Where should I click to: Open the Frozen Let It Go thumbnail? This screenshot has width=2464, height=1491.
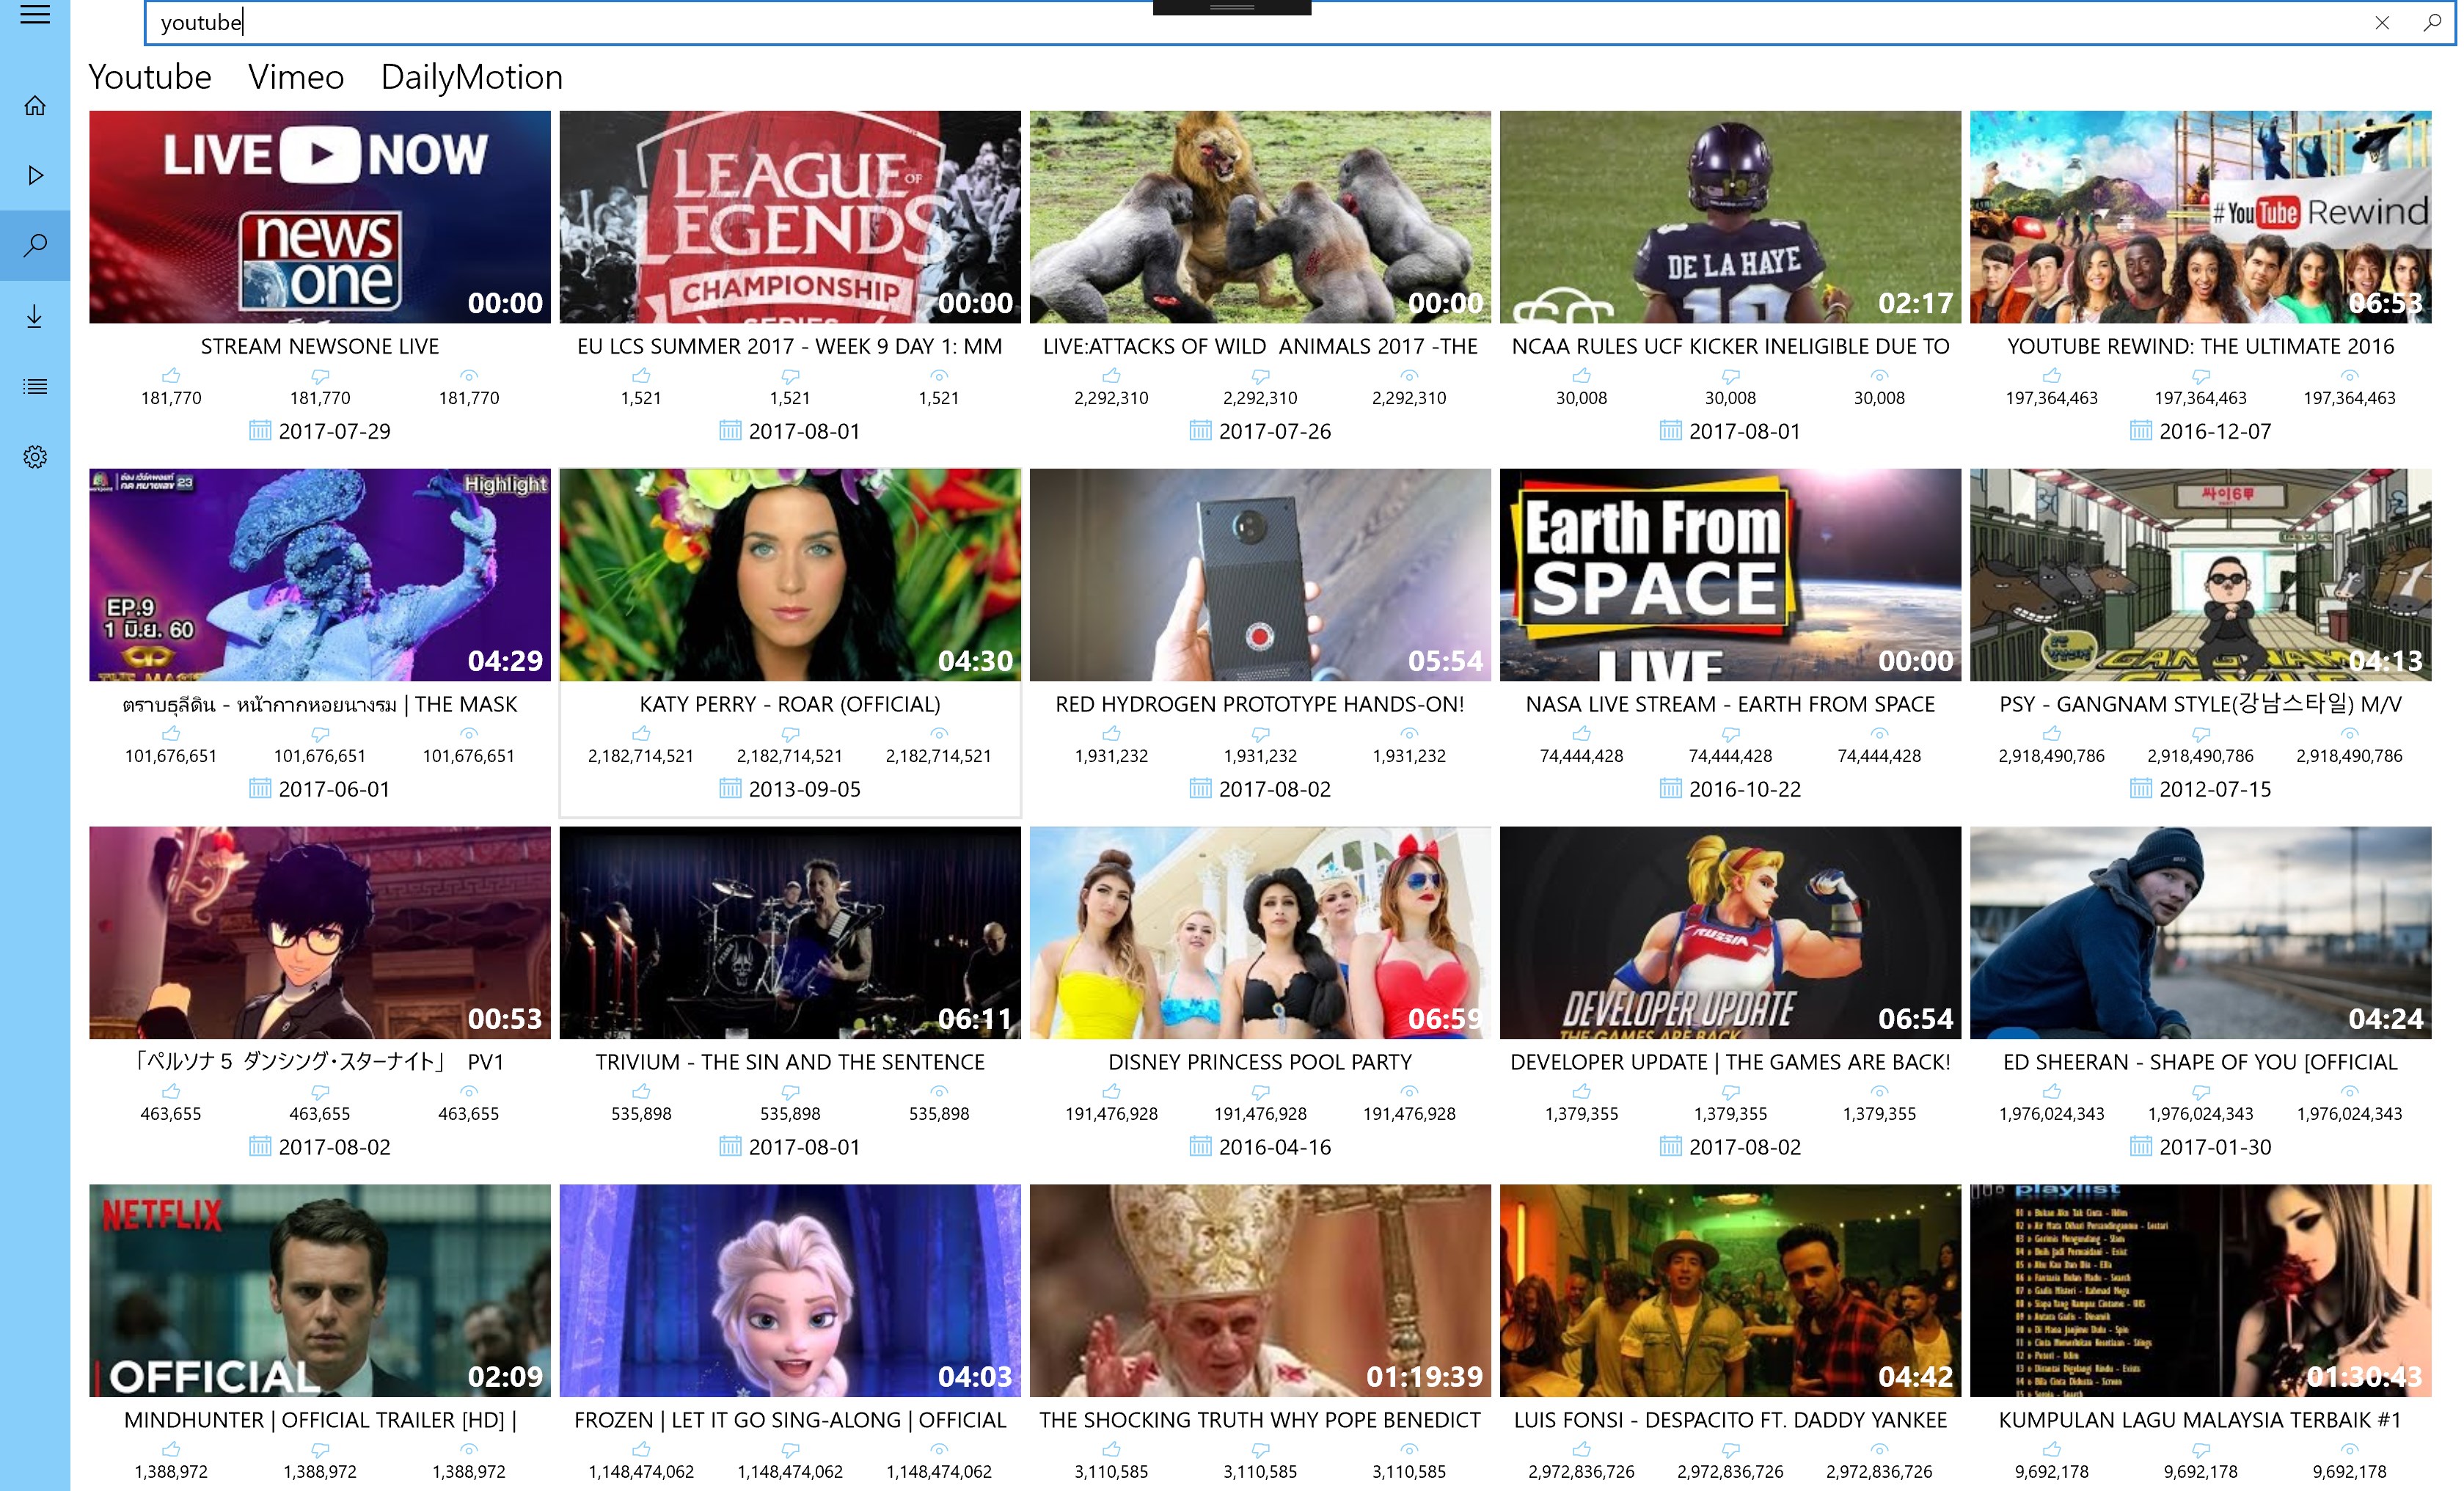click(x=789, y=1290)
